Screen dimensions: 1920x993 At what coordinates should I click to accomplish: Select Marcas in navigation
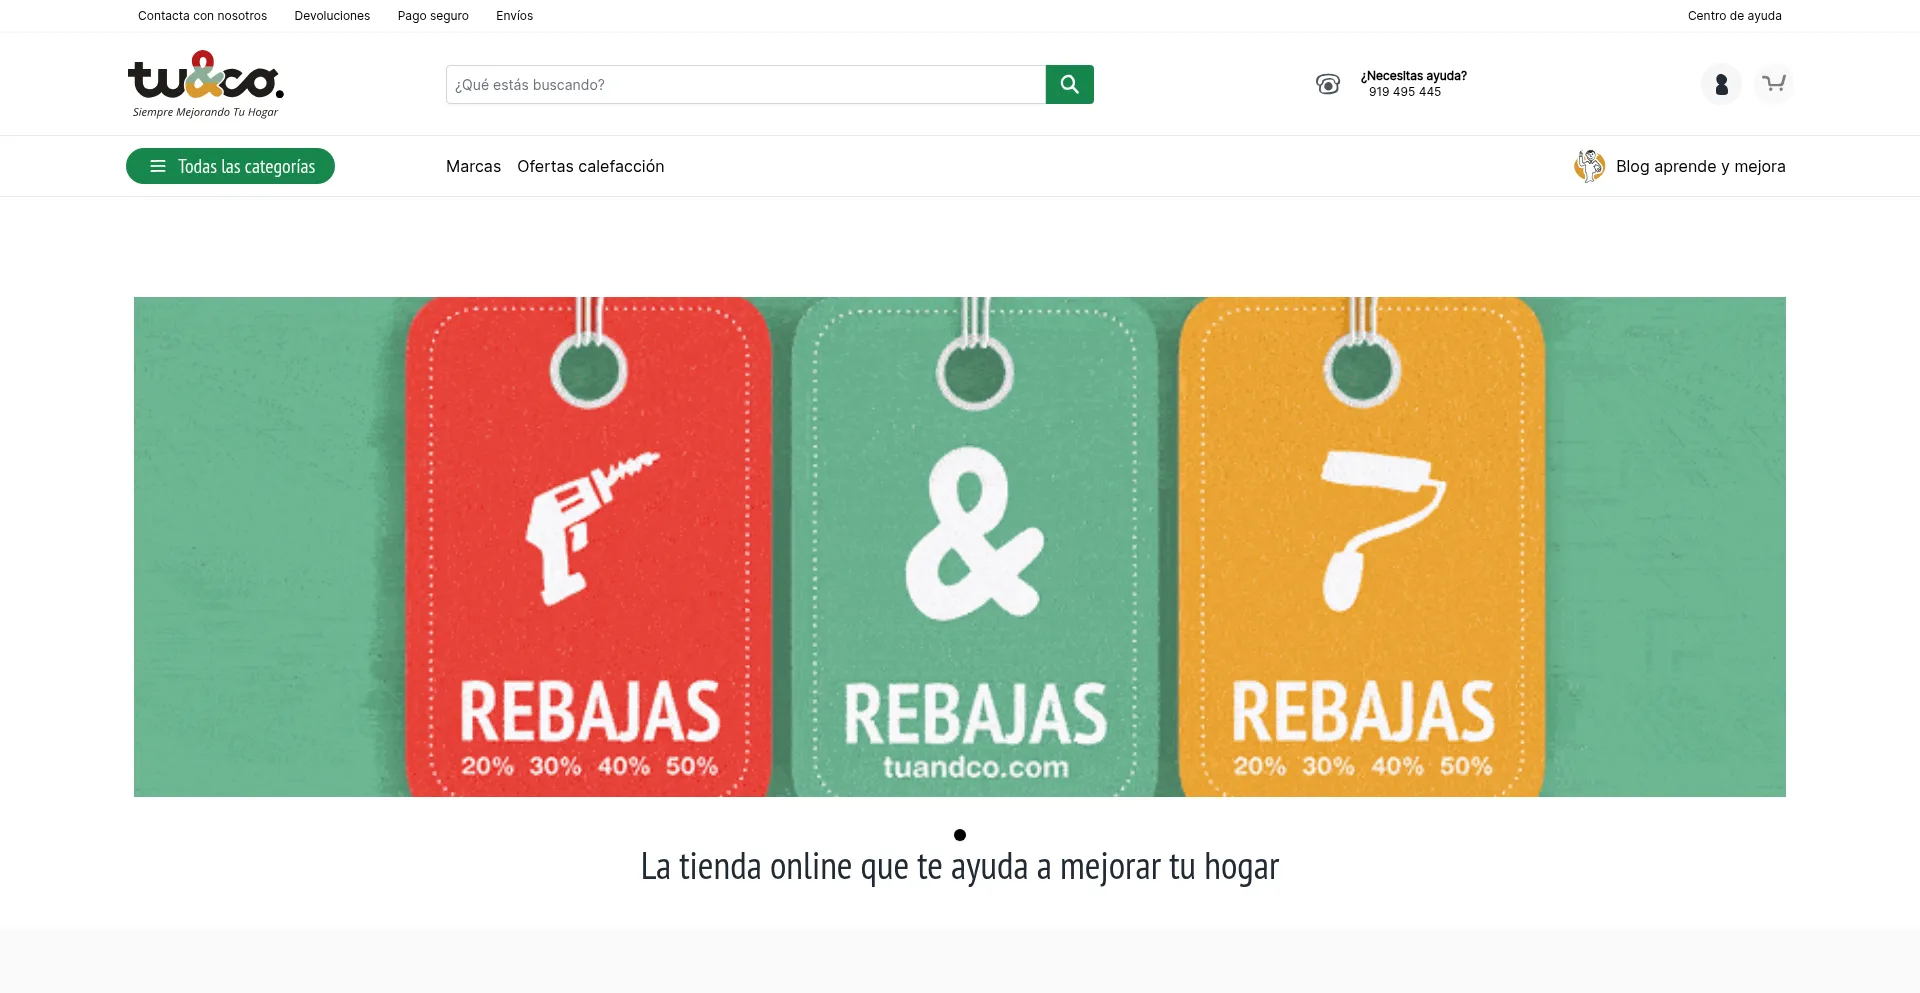pos(473,166)
